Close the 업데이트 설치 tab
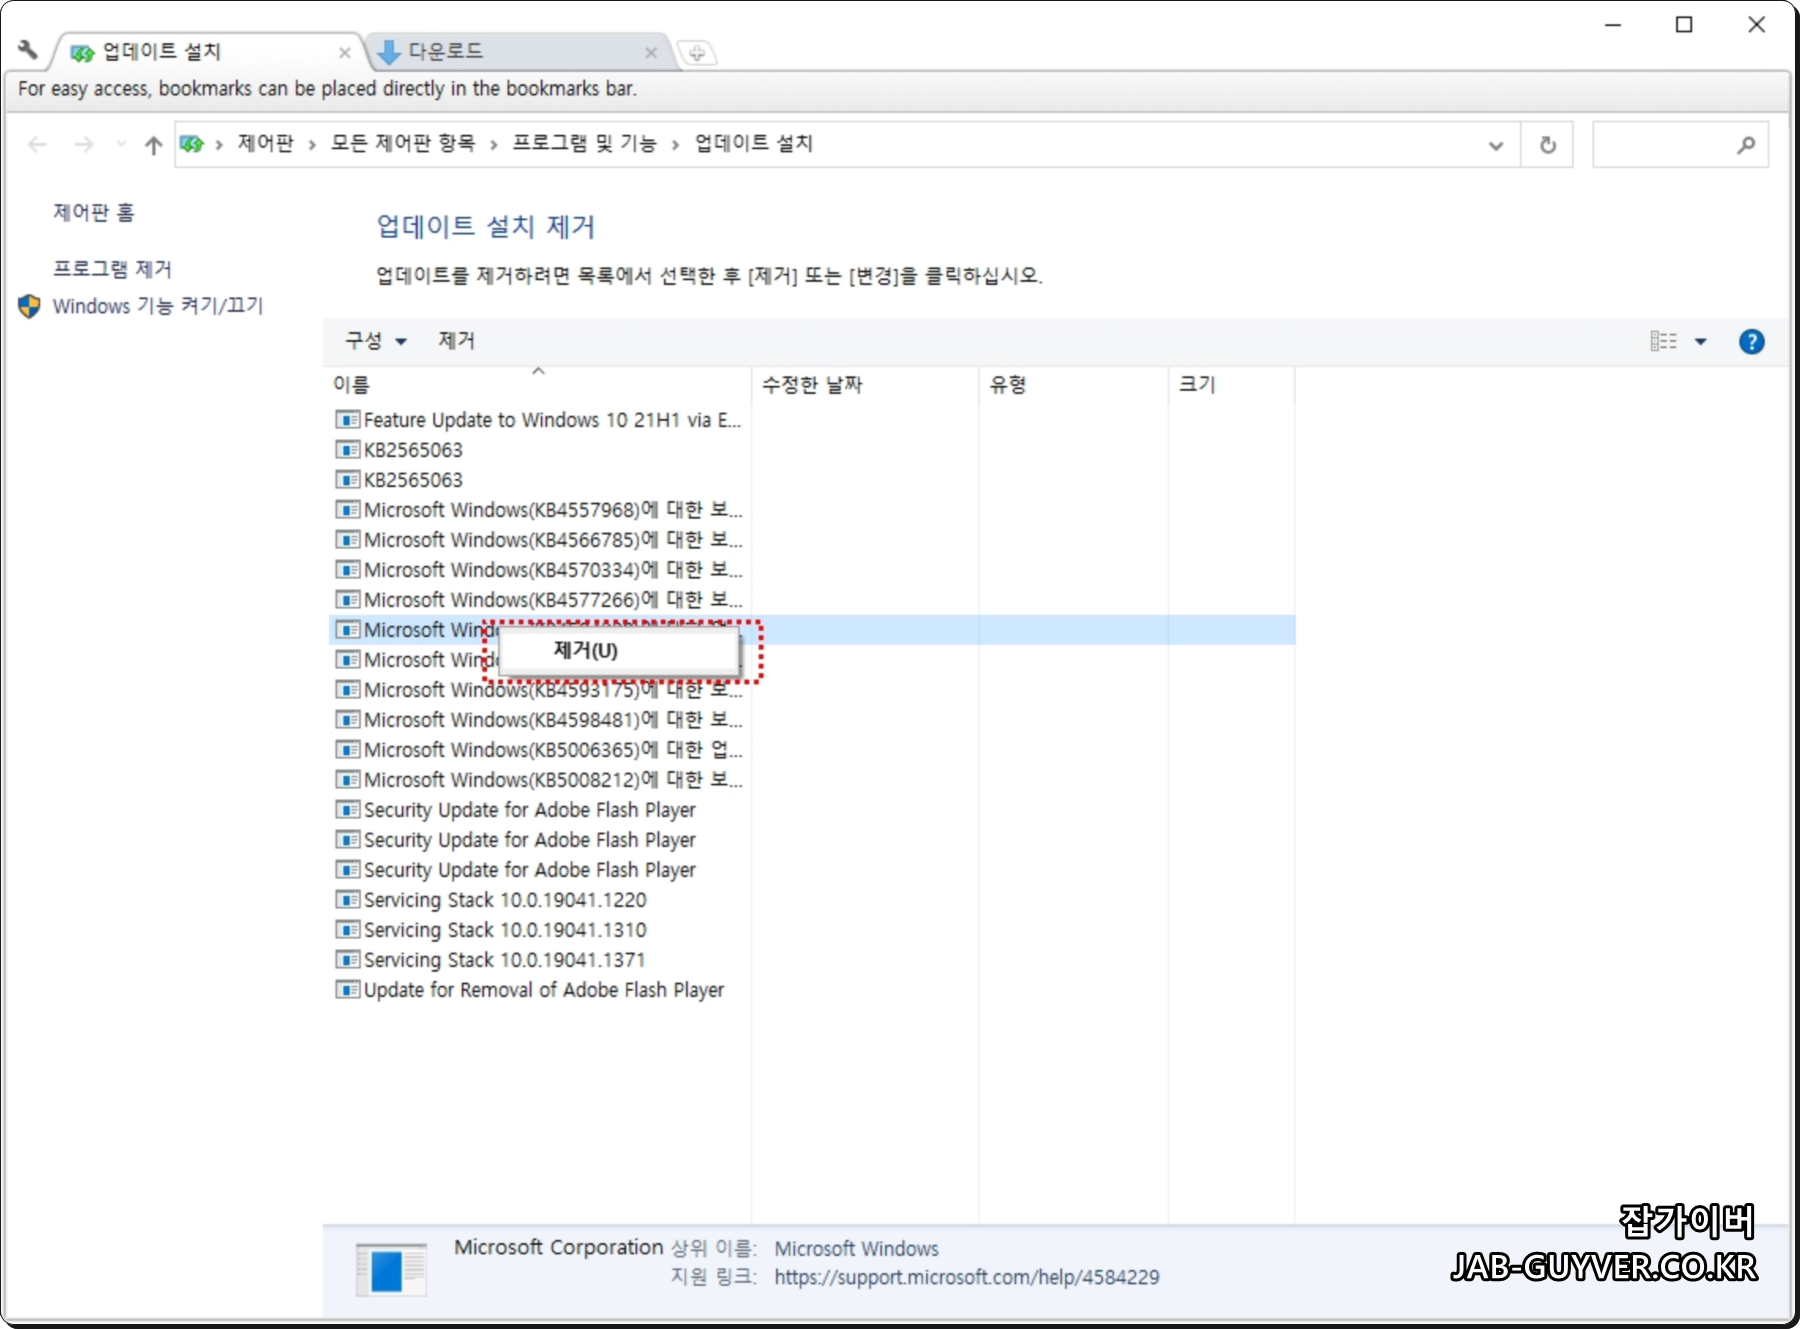 pos(344,53)
